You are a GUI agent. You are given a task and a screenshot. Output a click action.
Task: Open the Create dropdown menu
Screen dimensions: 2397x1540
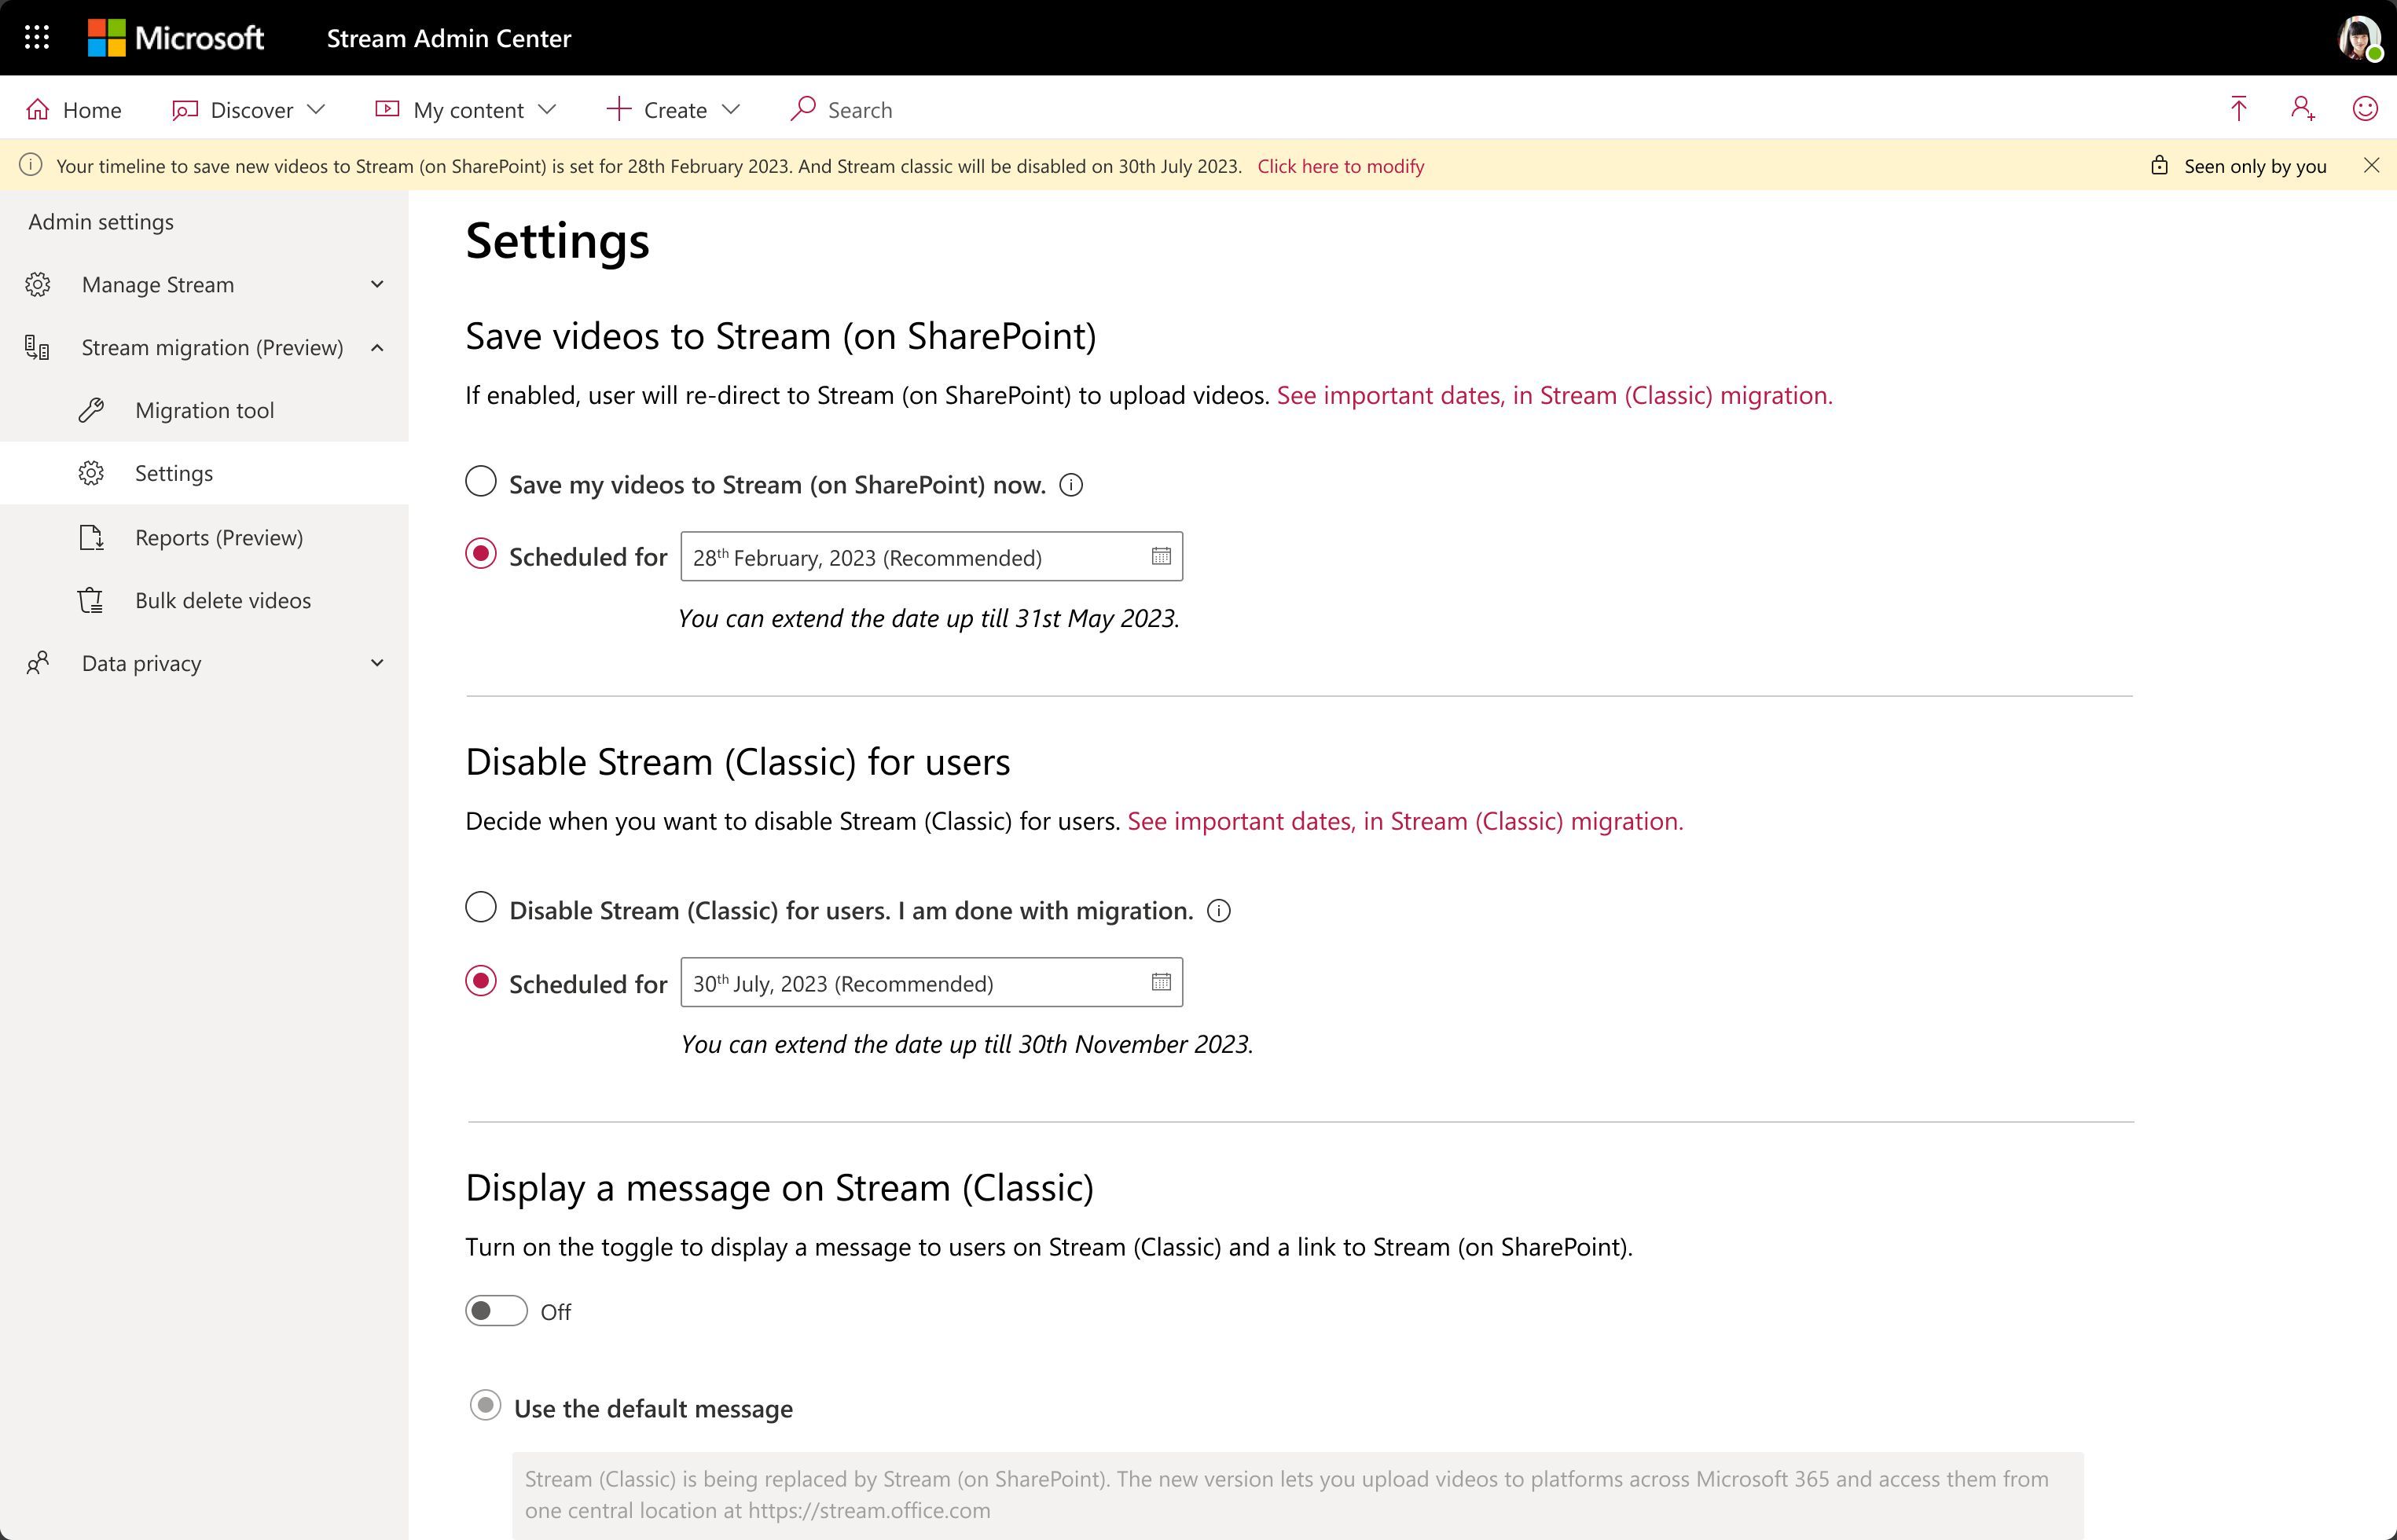pyautogui.click(x=674, y=110)
